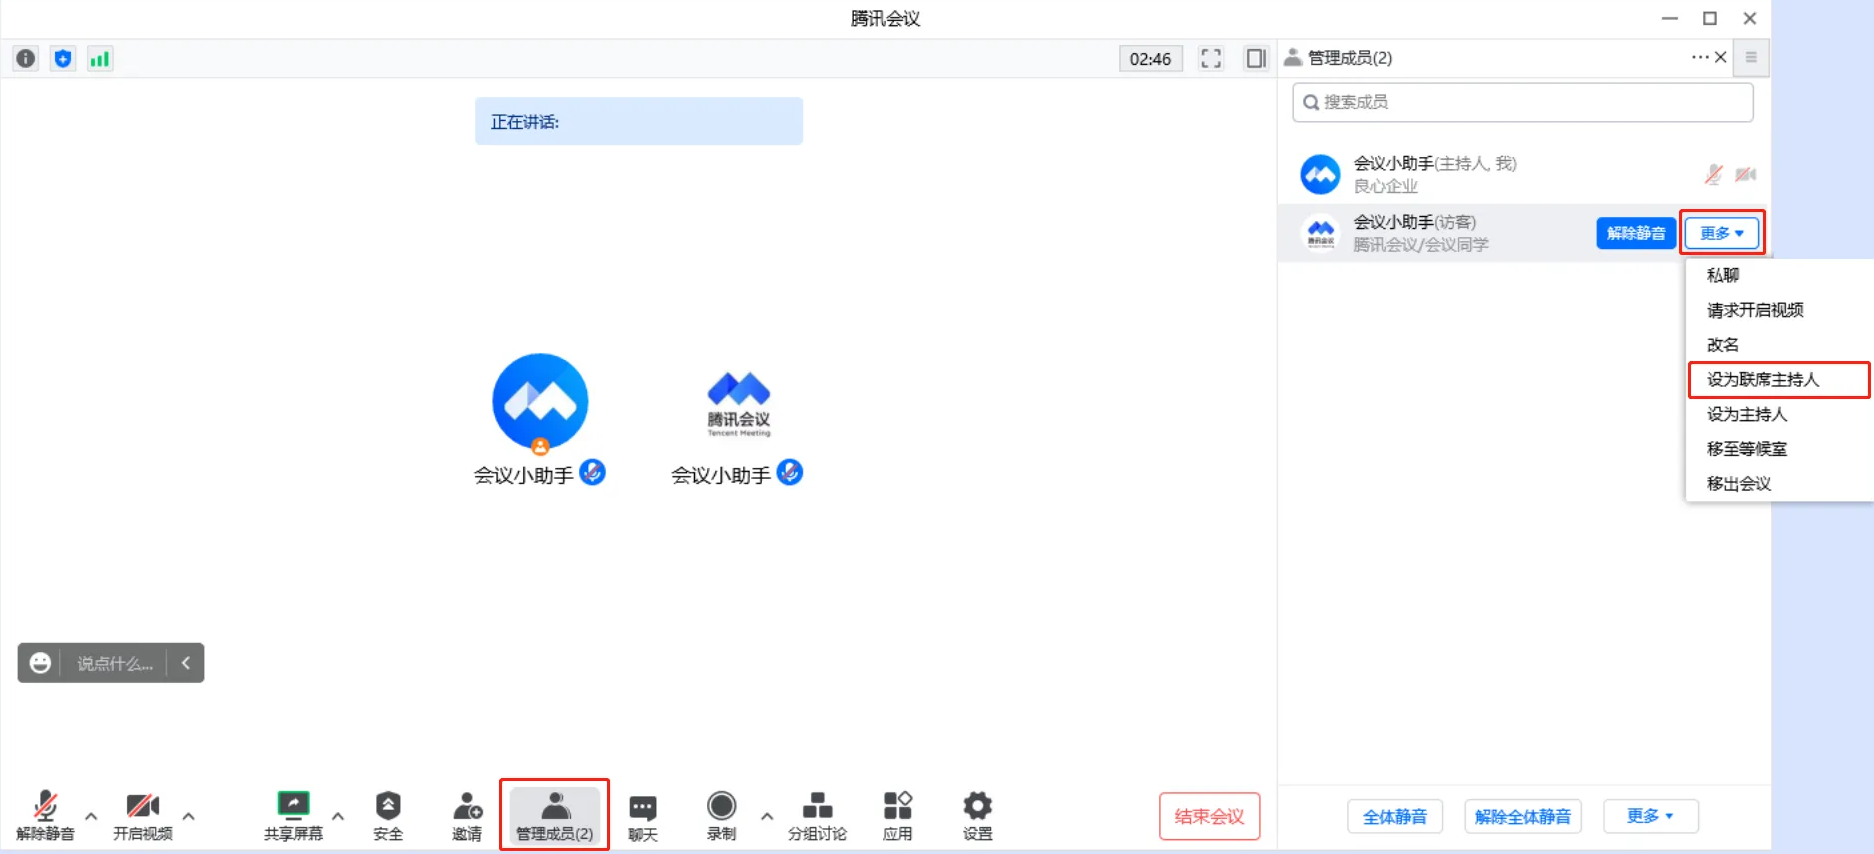The image size is (1874, 854).
Task: Click 全体静音 to mute everyone
Action: 1395,816
